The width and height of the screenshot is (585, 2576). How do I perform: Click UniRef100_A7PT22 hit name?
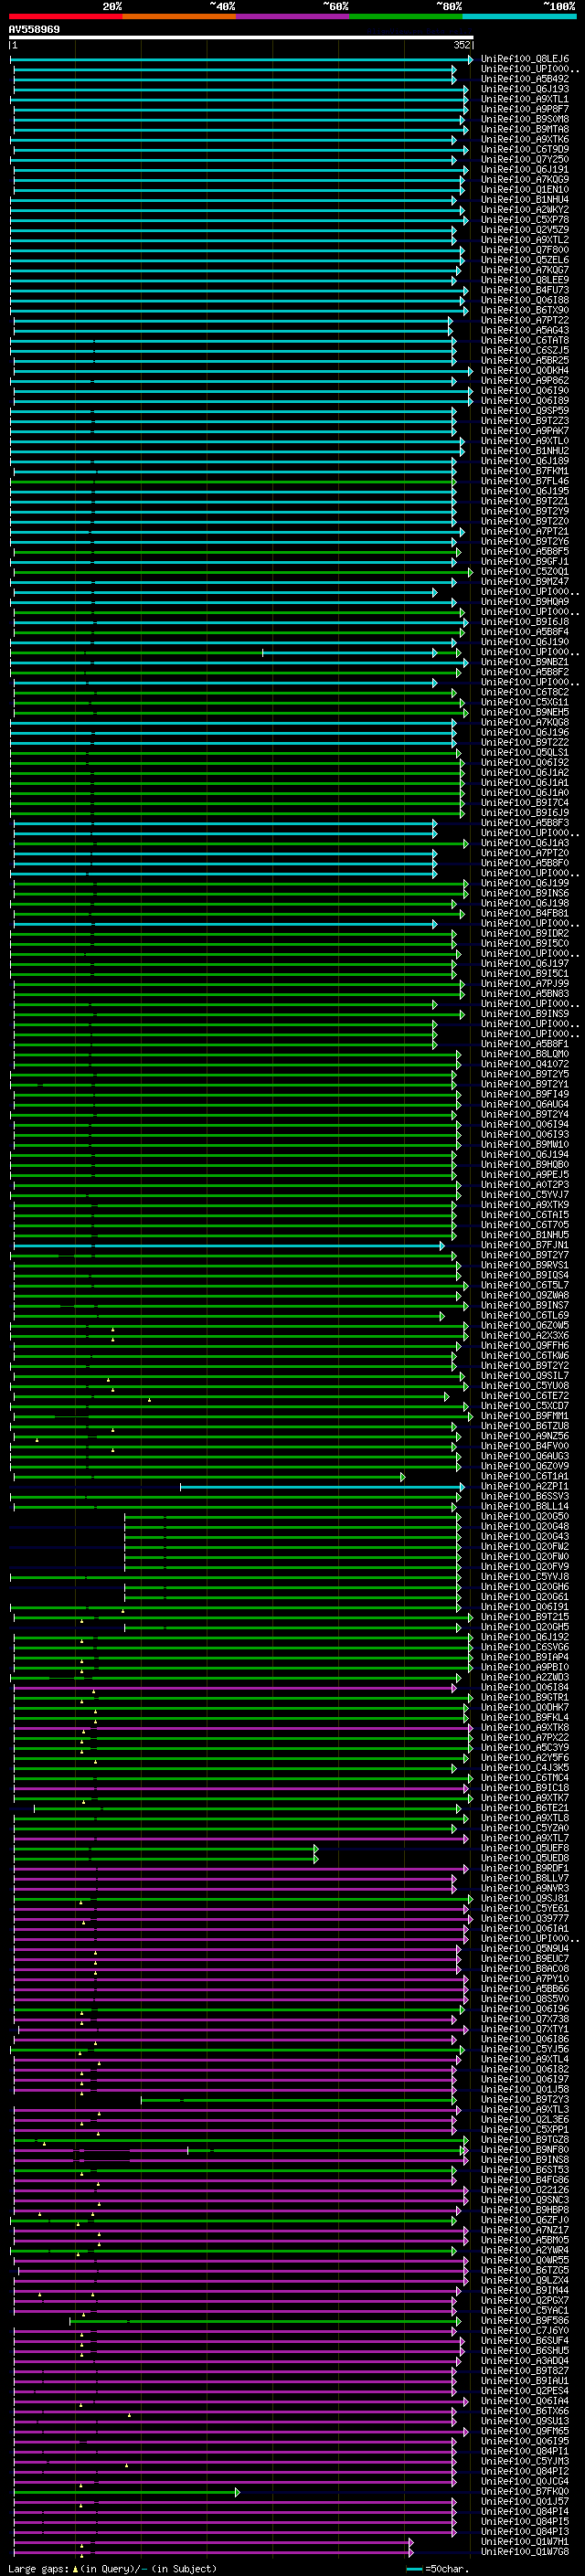click(x=525, y=320)
